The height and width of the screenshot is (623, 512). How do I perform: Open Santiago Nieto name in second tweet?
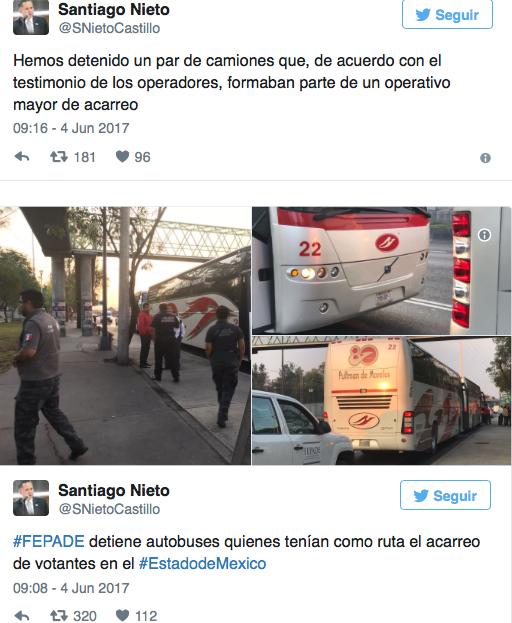114,490
